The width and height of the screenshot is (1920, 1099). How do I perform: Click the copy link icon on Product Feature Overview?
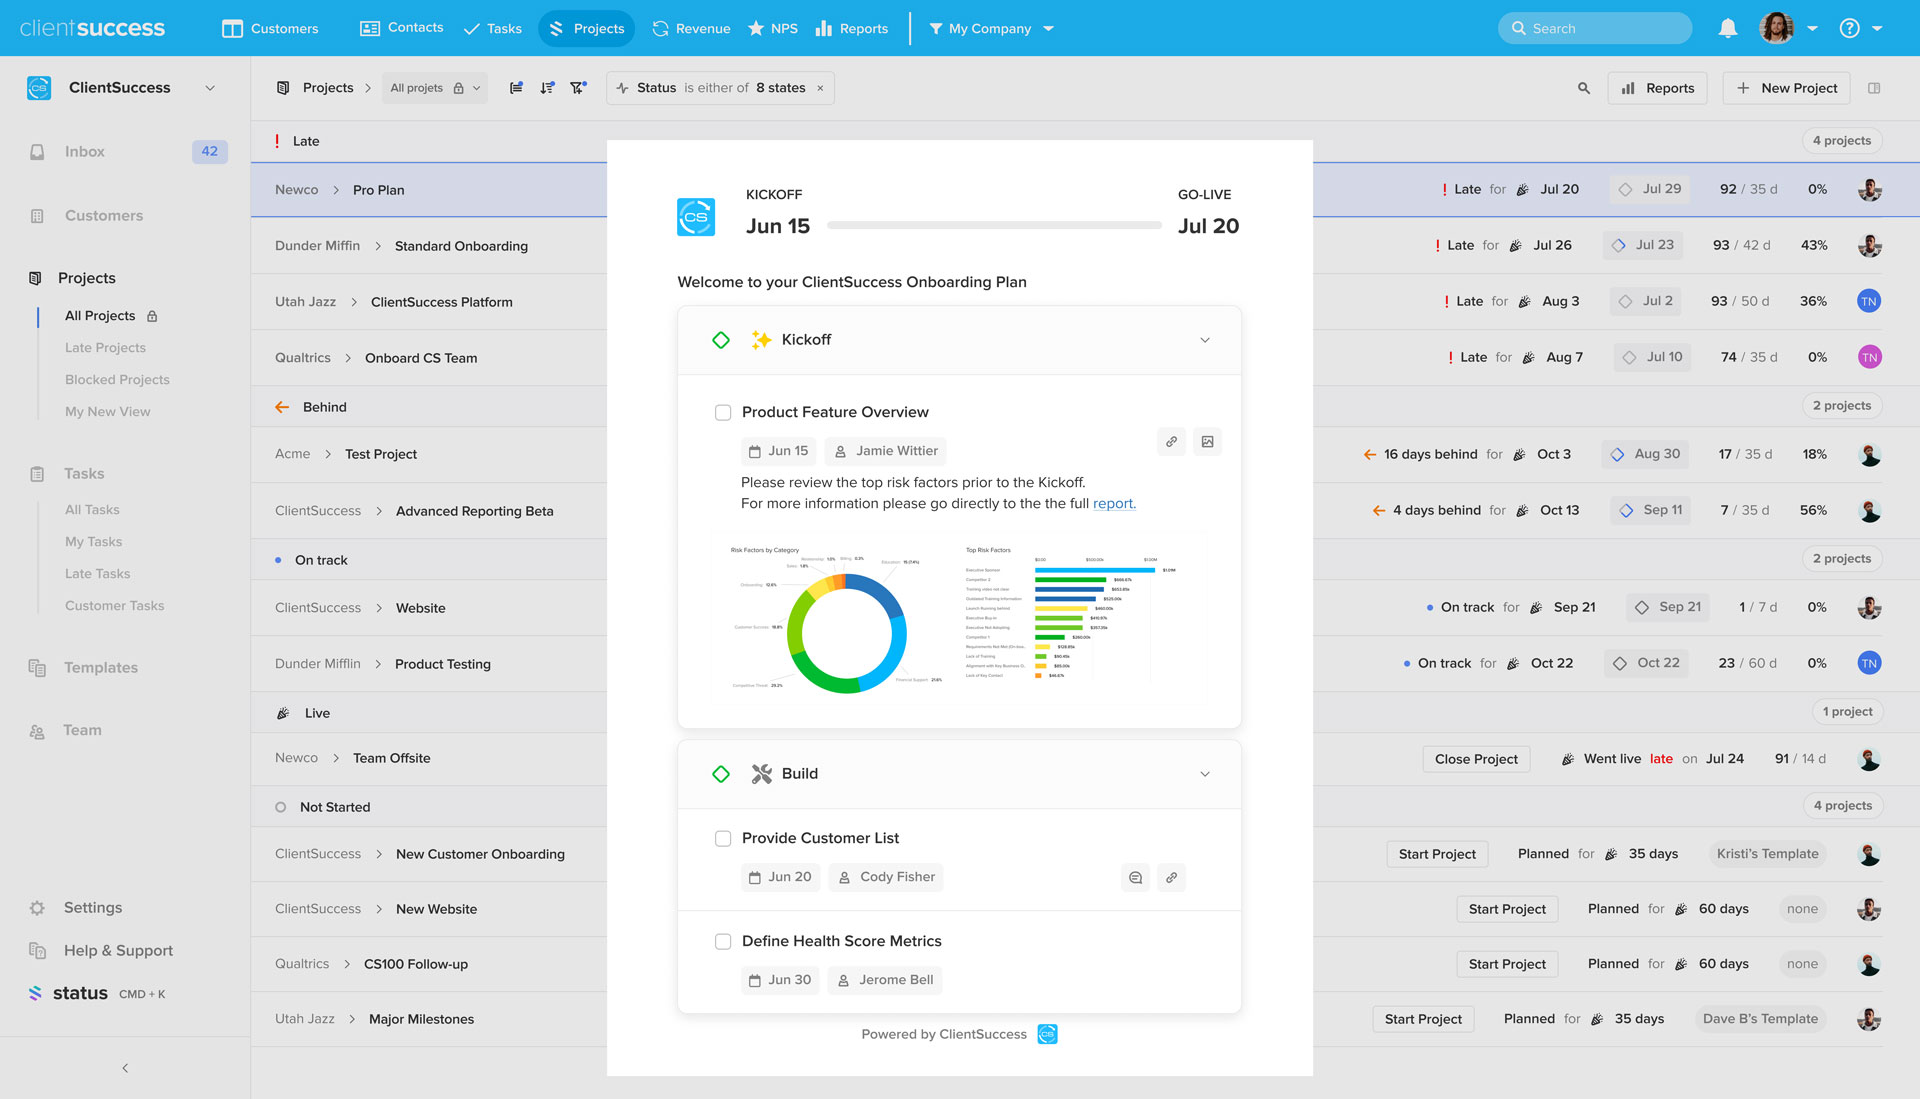(x=1171, y=442)
